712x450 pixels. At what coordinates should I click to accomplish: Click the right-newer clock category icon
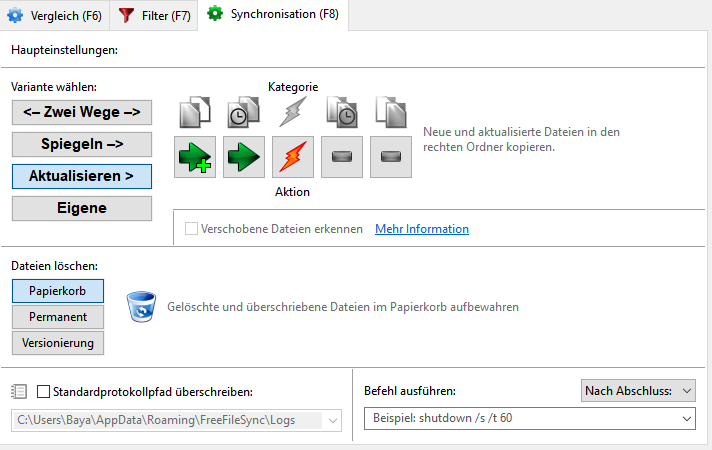[x=342, y=112]
